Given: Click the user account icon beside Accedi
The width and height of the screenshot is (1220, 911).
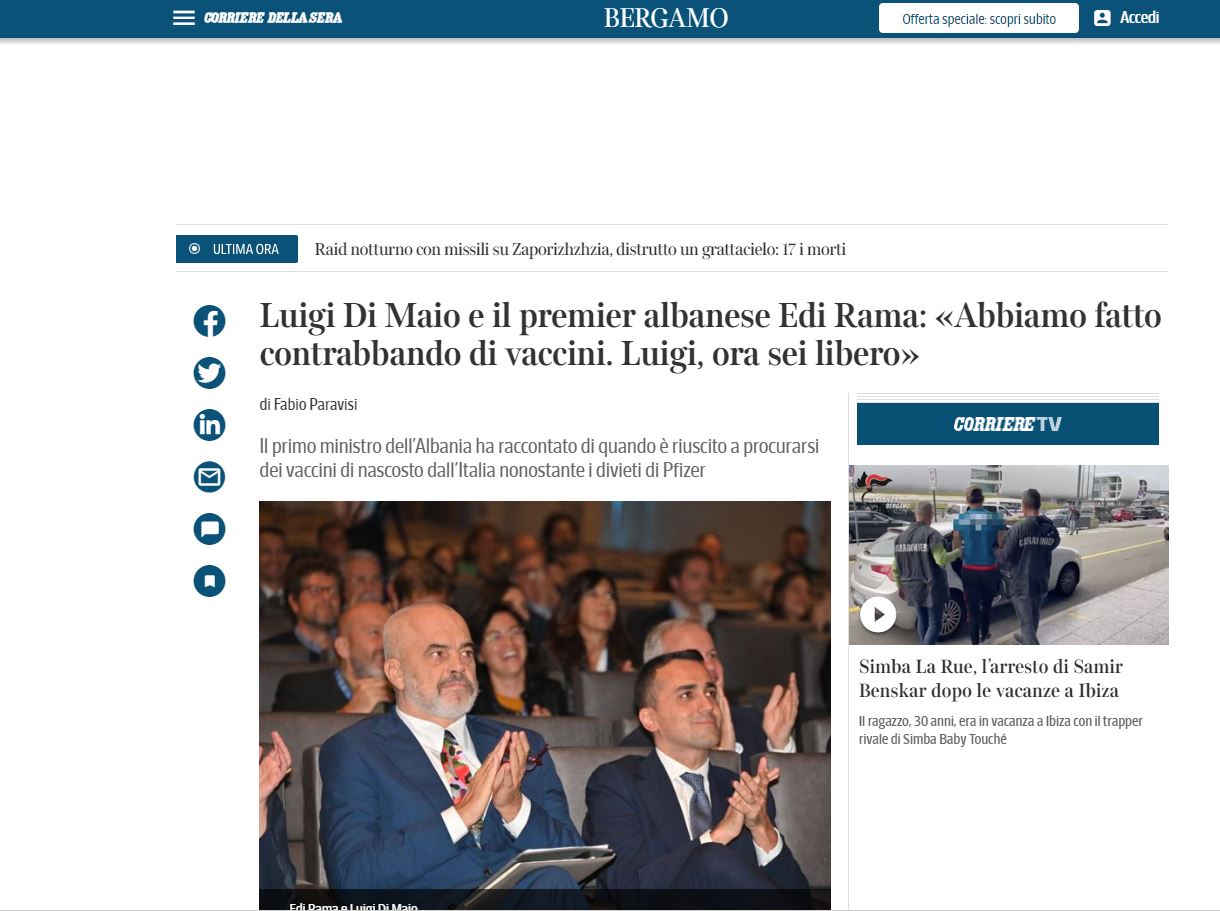Looking at the screenshot, I should 1102,18.
